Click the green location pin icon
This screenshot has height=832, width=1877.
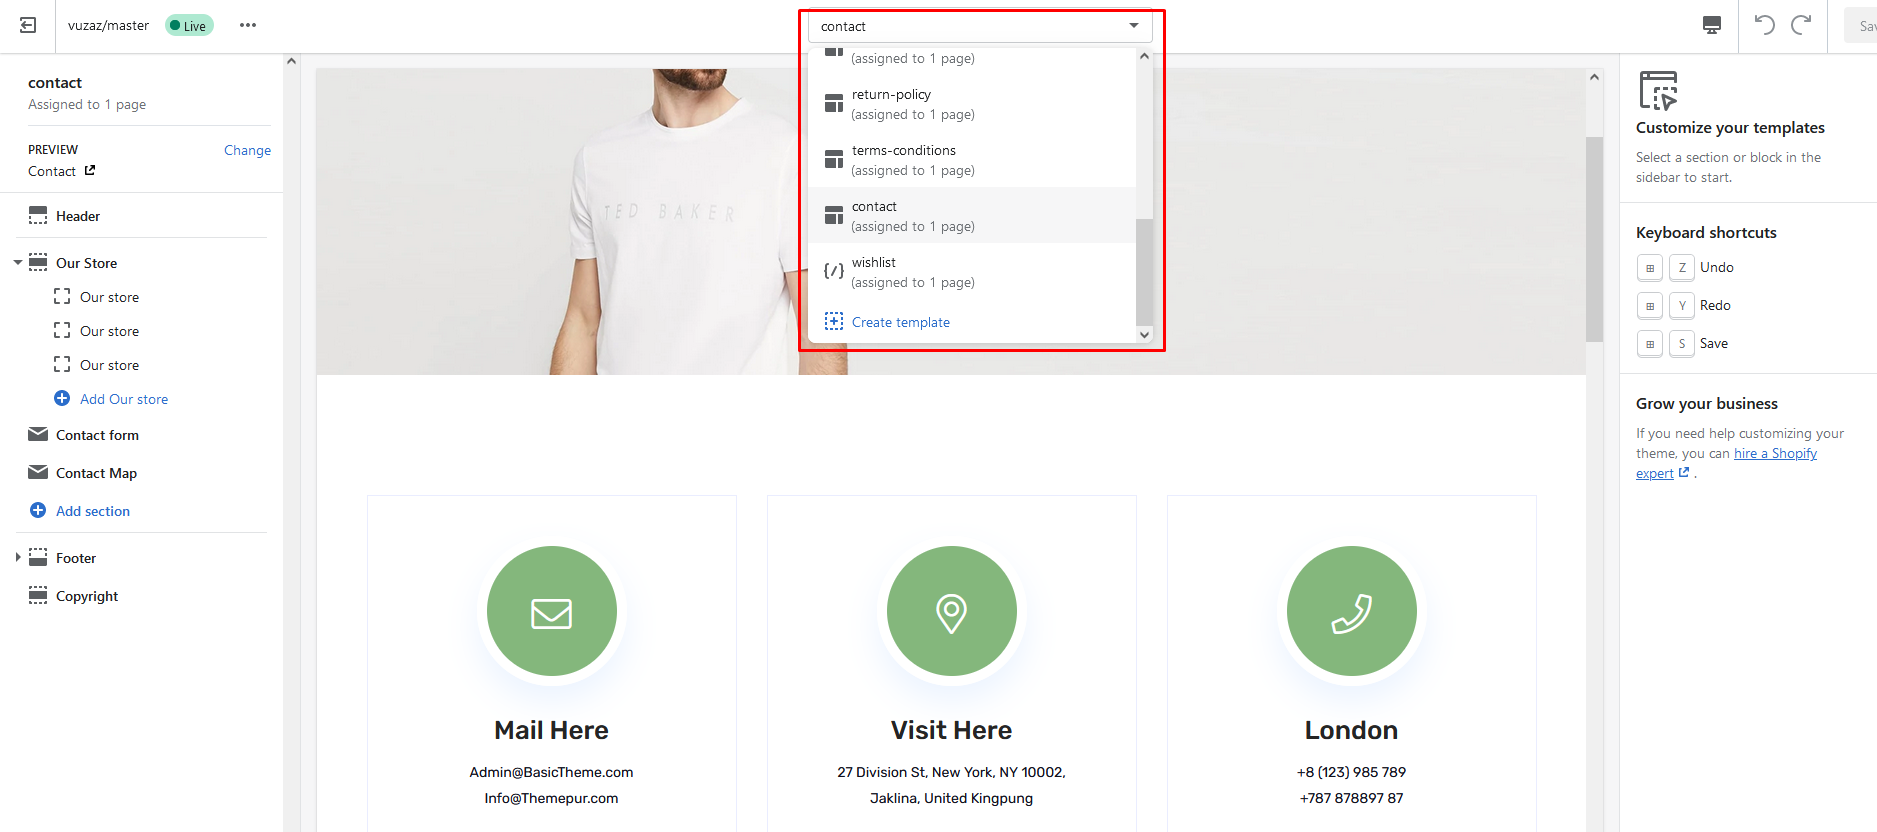point(951,611)
